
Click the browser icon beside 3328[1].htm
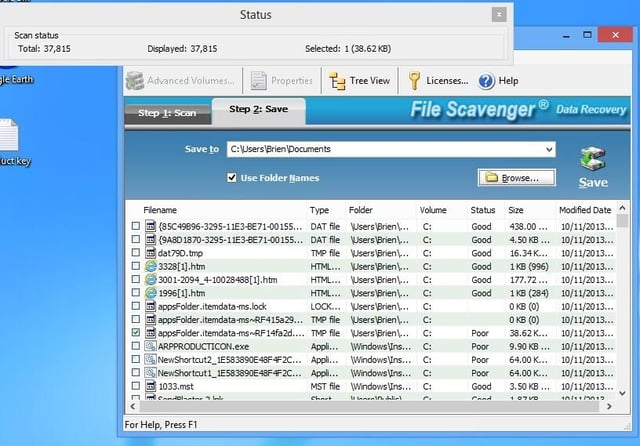(151, 266)
